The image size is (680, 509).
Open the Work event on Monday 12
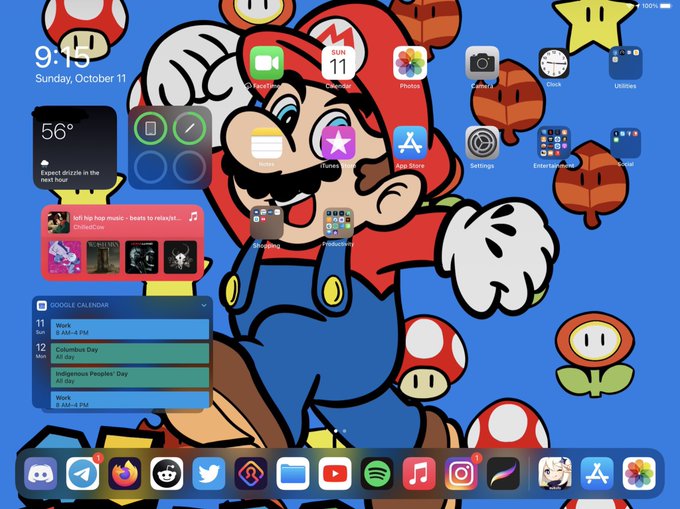pos(130,400)
